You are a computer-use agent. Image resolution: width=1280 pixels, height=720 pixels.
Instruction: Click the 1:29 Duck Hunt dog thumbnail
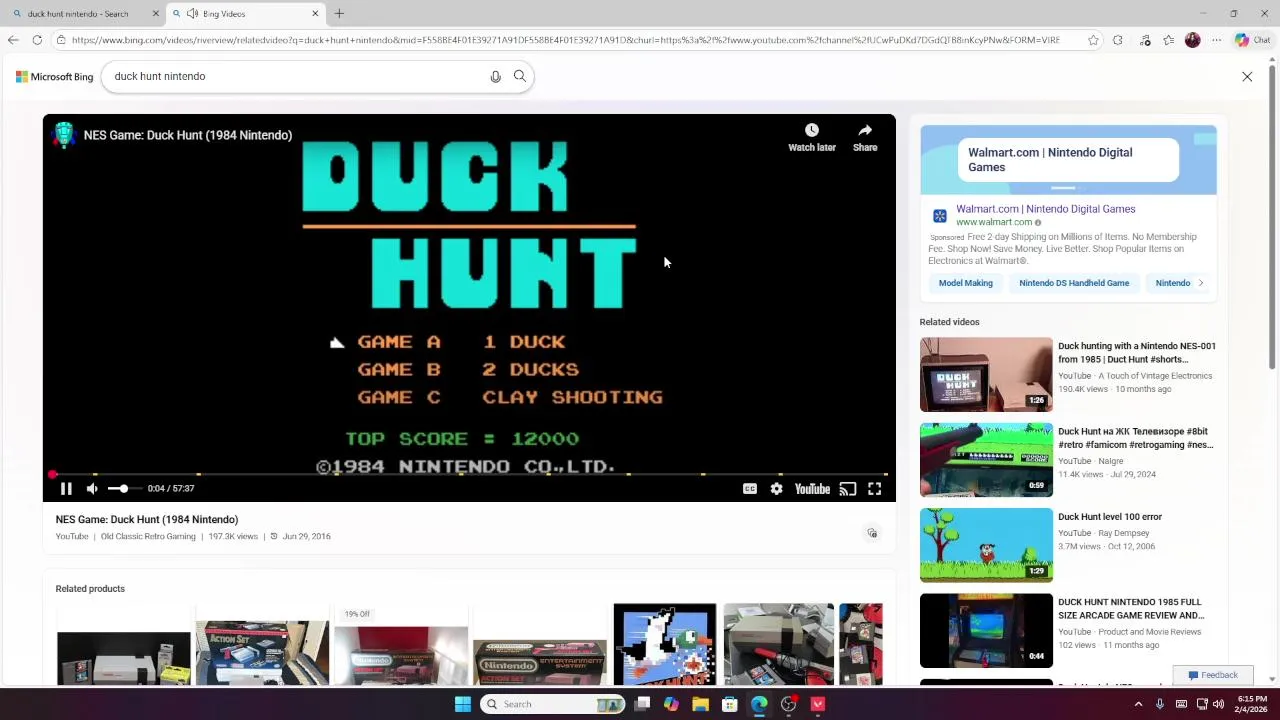tap(986, 545)
